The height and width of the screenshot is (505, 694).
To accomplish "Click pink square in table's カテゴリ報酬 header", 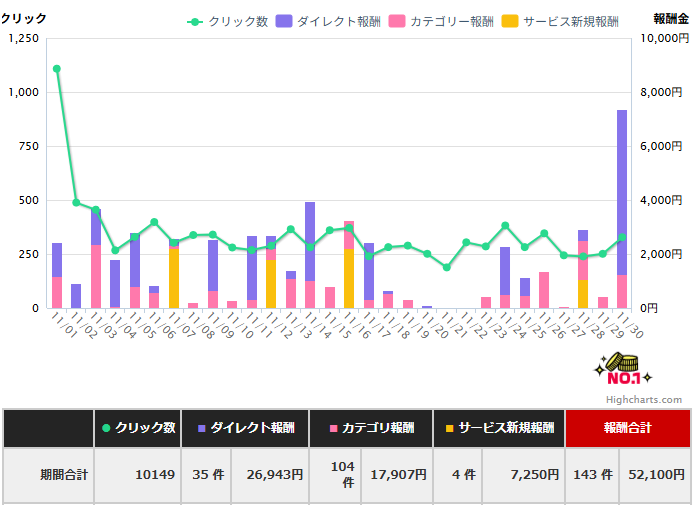I will pyautogui.click(x=333, y=428).
